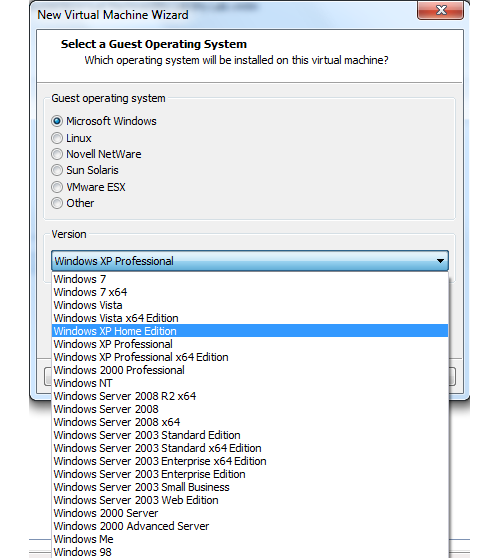Screen dimensions: 500x558
Task: Select Windows 98 at list bottom
Action: coord(250,552)
